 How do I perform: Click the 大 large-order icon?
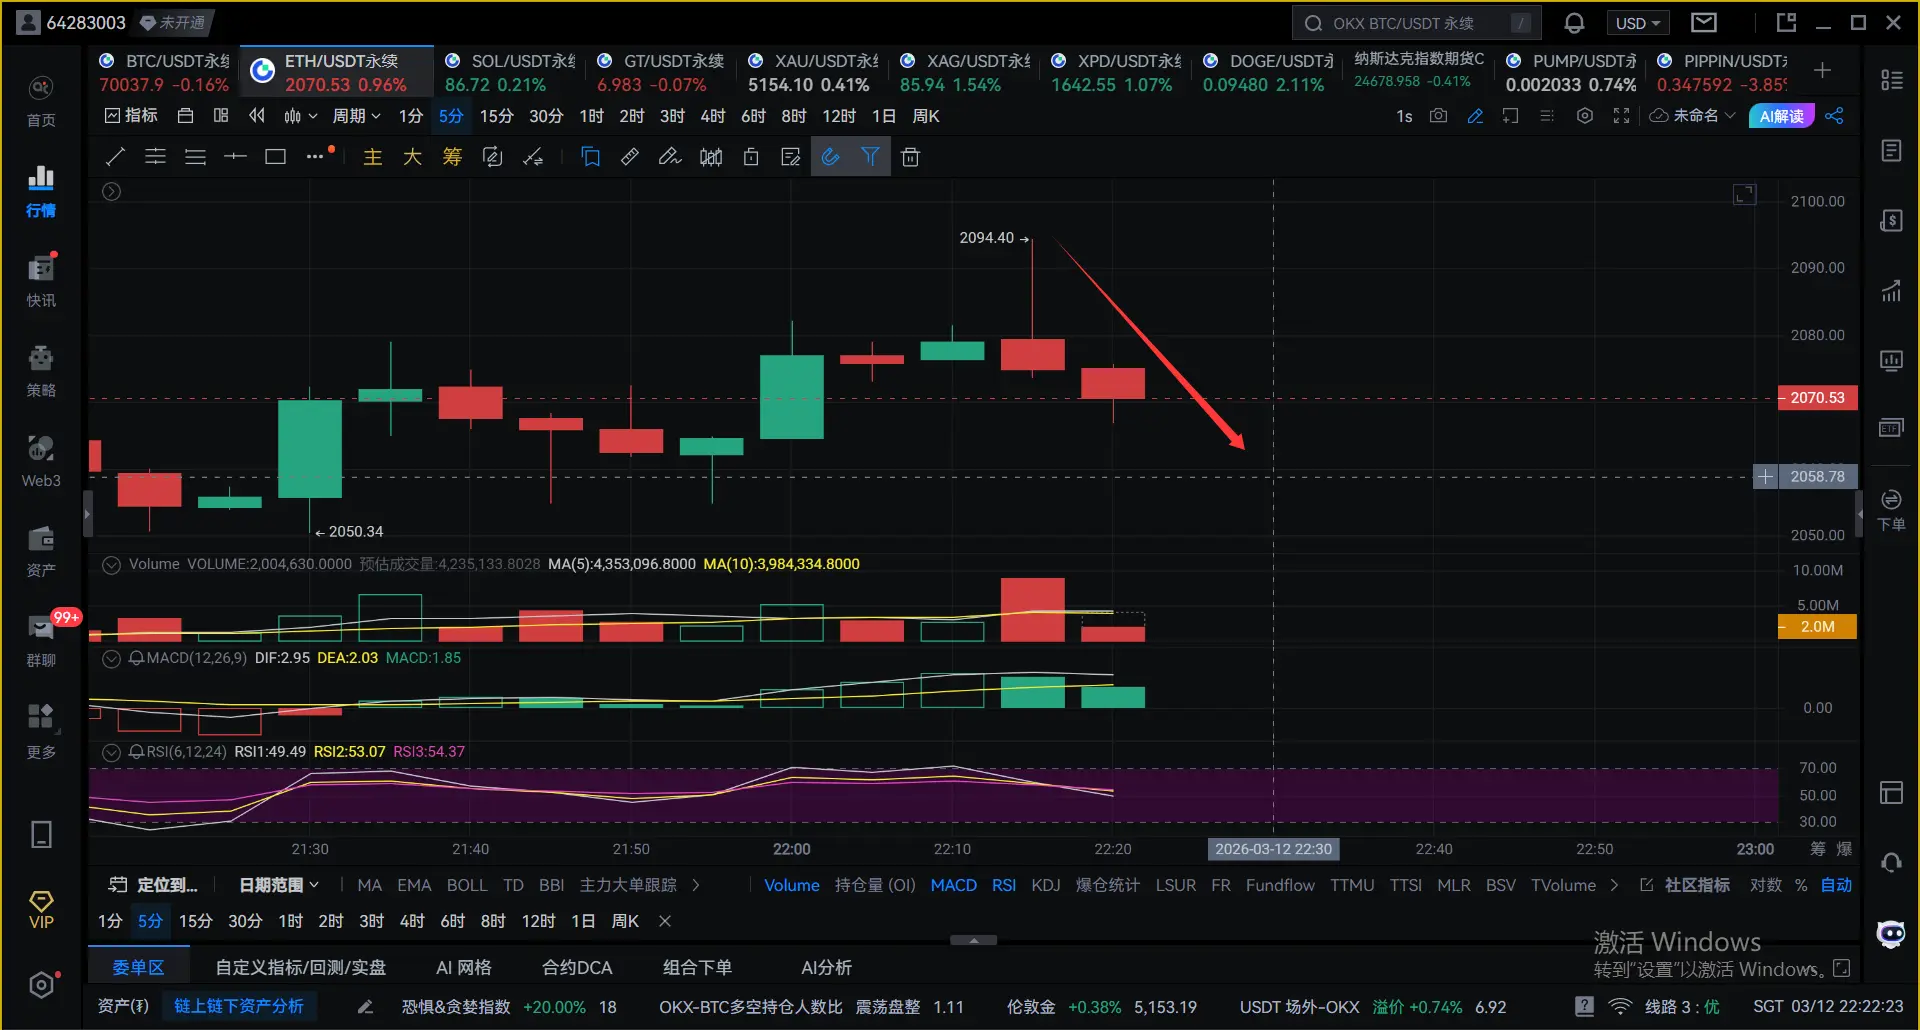(412, 157)
